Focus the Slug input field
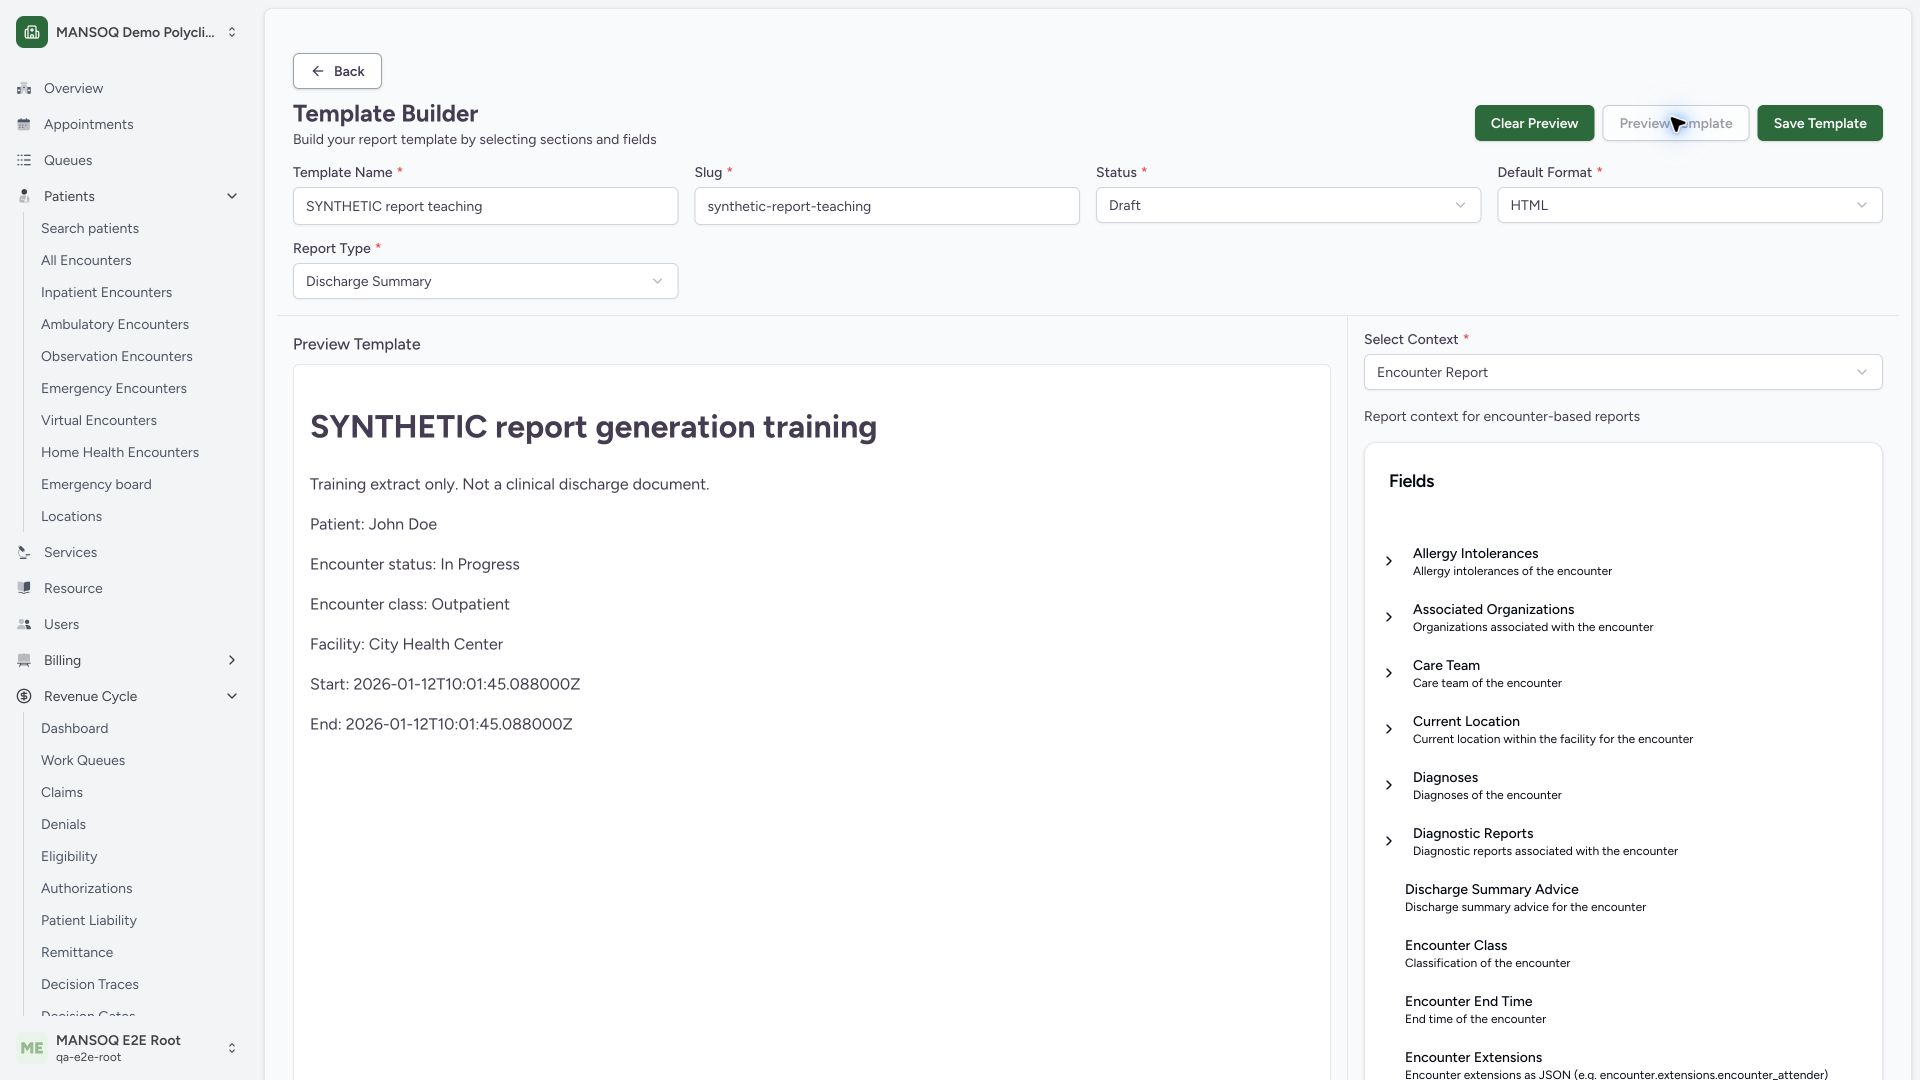 coord(887,206)
